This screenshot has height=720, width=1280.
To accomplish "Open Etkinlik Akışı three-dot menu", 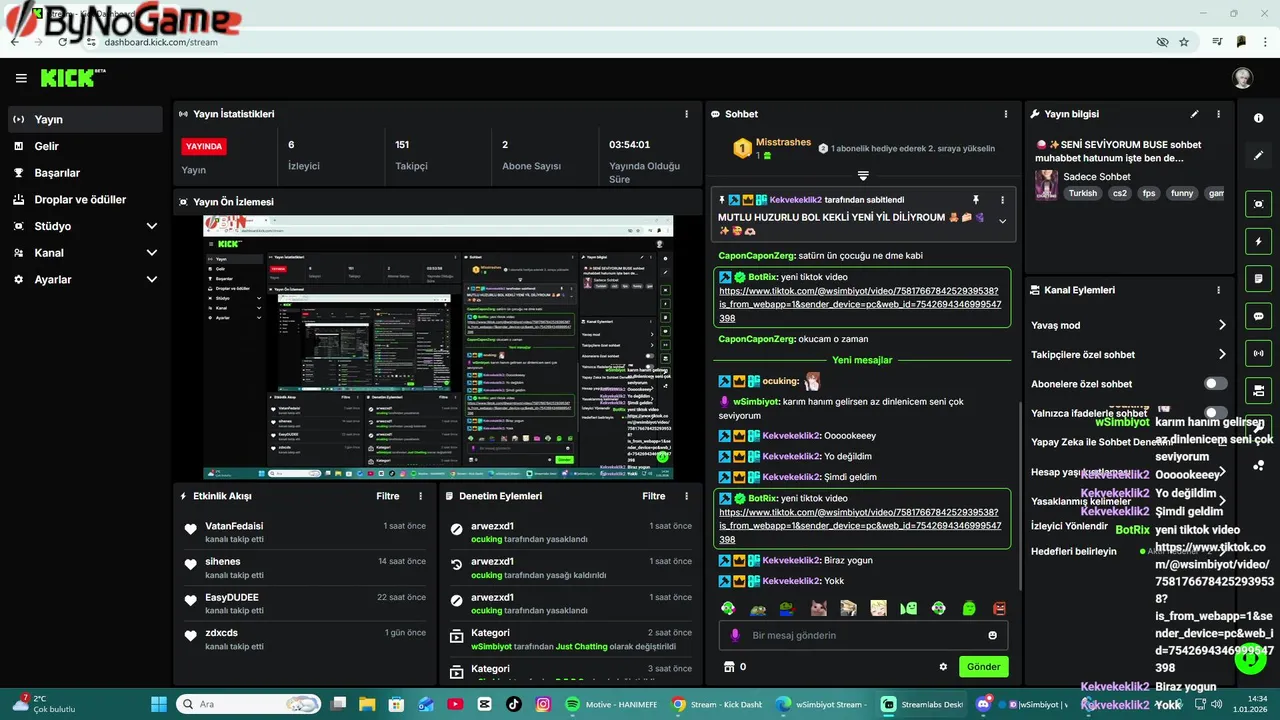I will pyautogui.click(x=420, y=496).
